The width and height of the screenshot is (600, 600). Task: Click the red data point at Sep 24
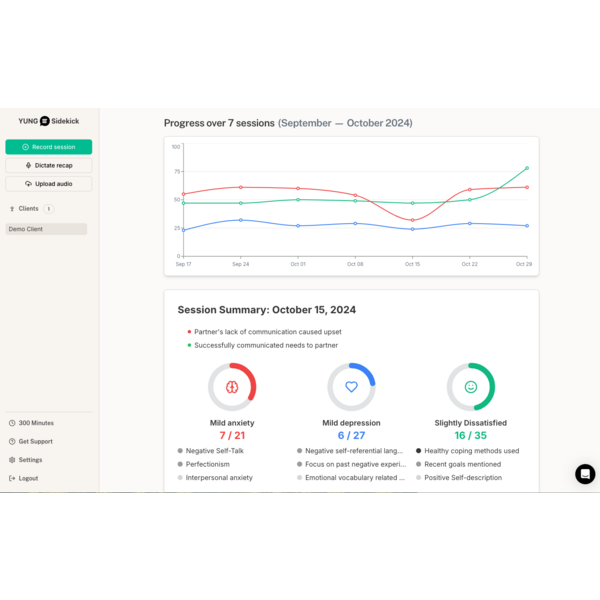click(x=241, y=187)
